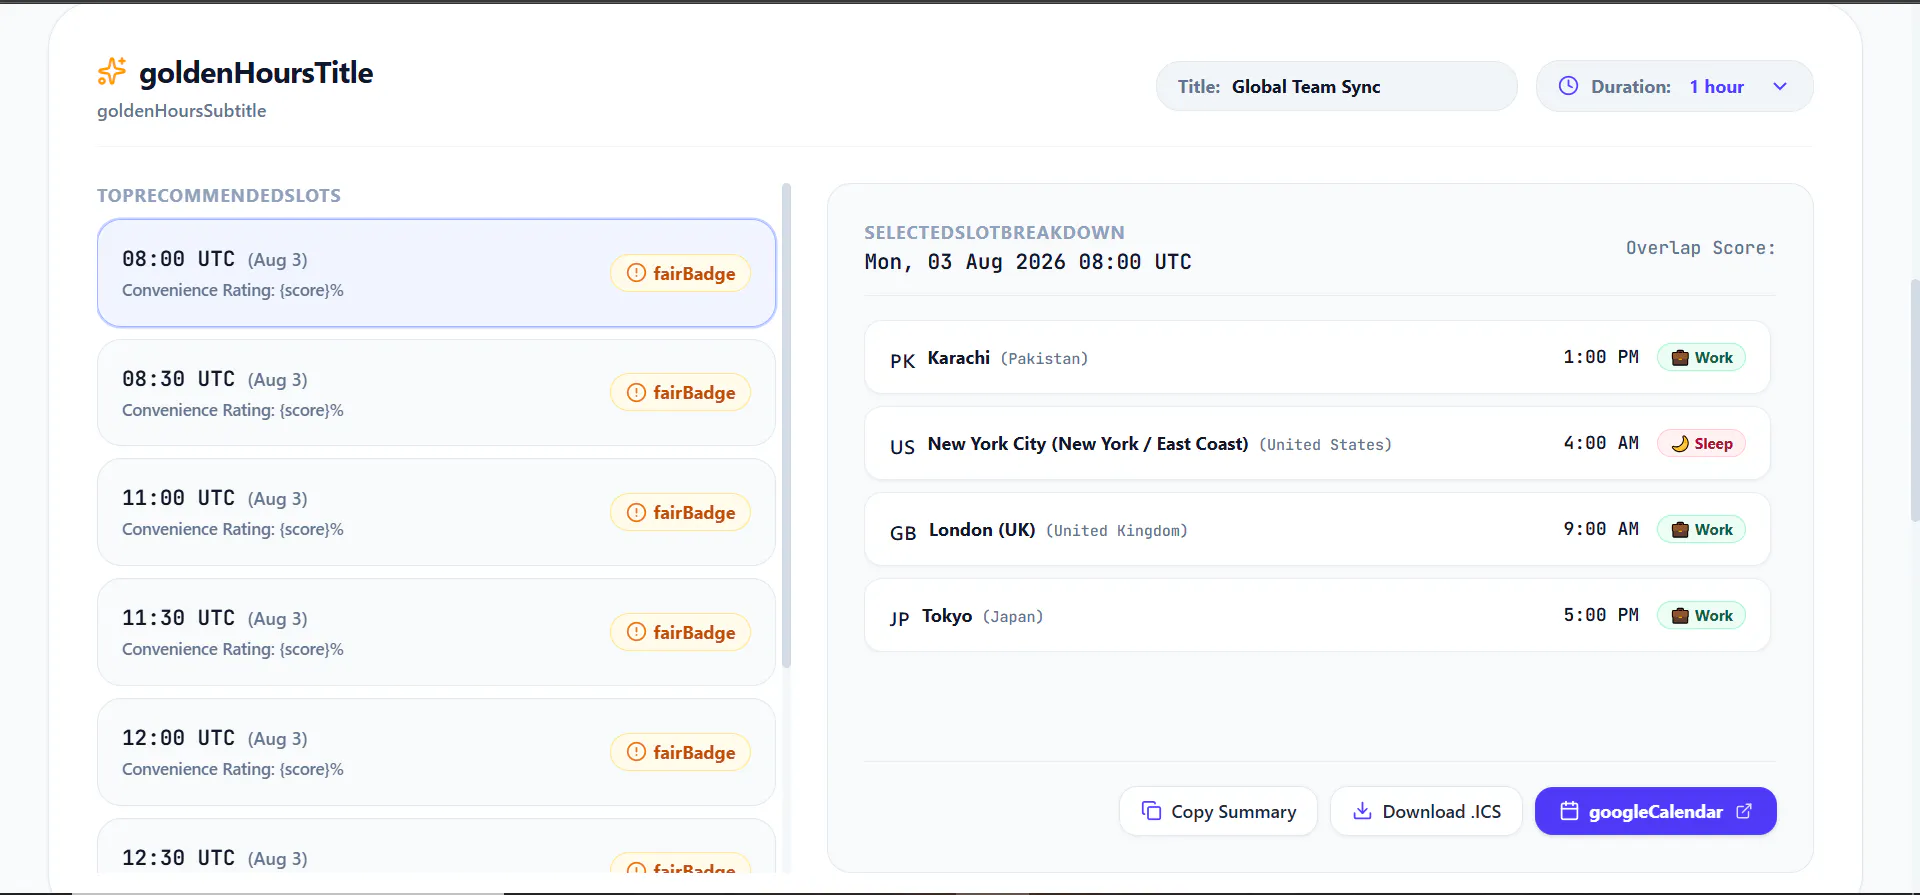Click the warning icon in 11:30 UTC fairBadge

[x=636, y=632]
